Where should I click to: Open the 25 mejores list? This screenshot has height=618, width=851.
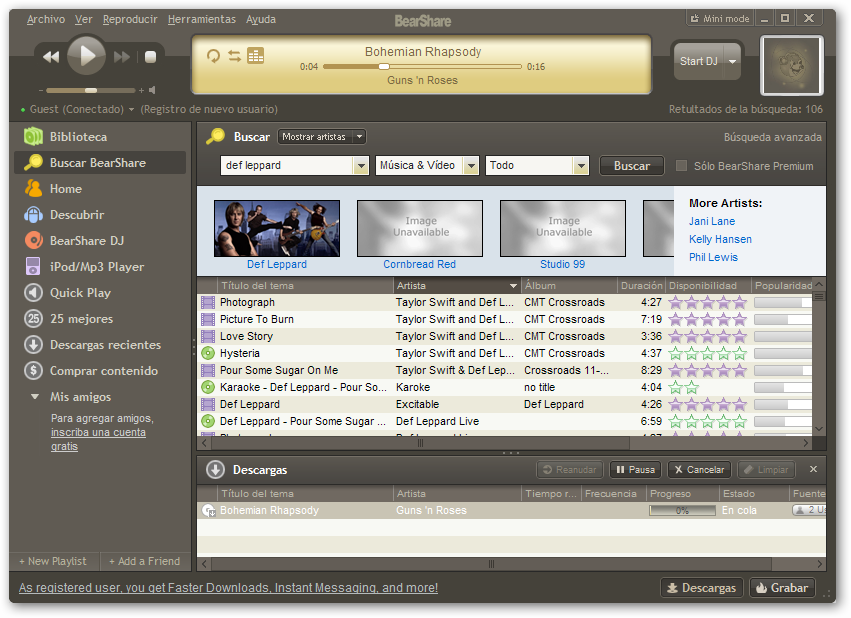click(81, 319)
